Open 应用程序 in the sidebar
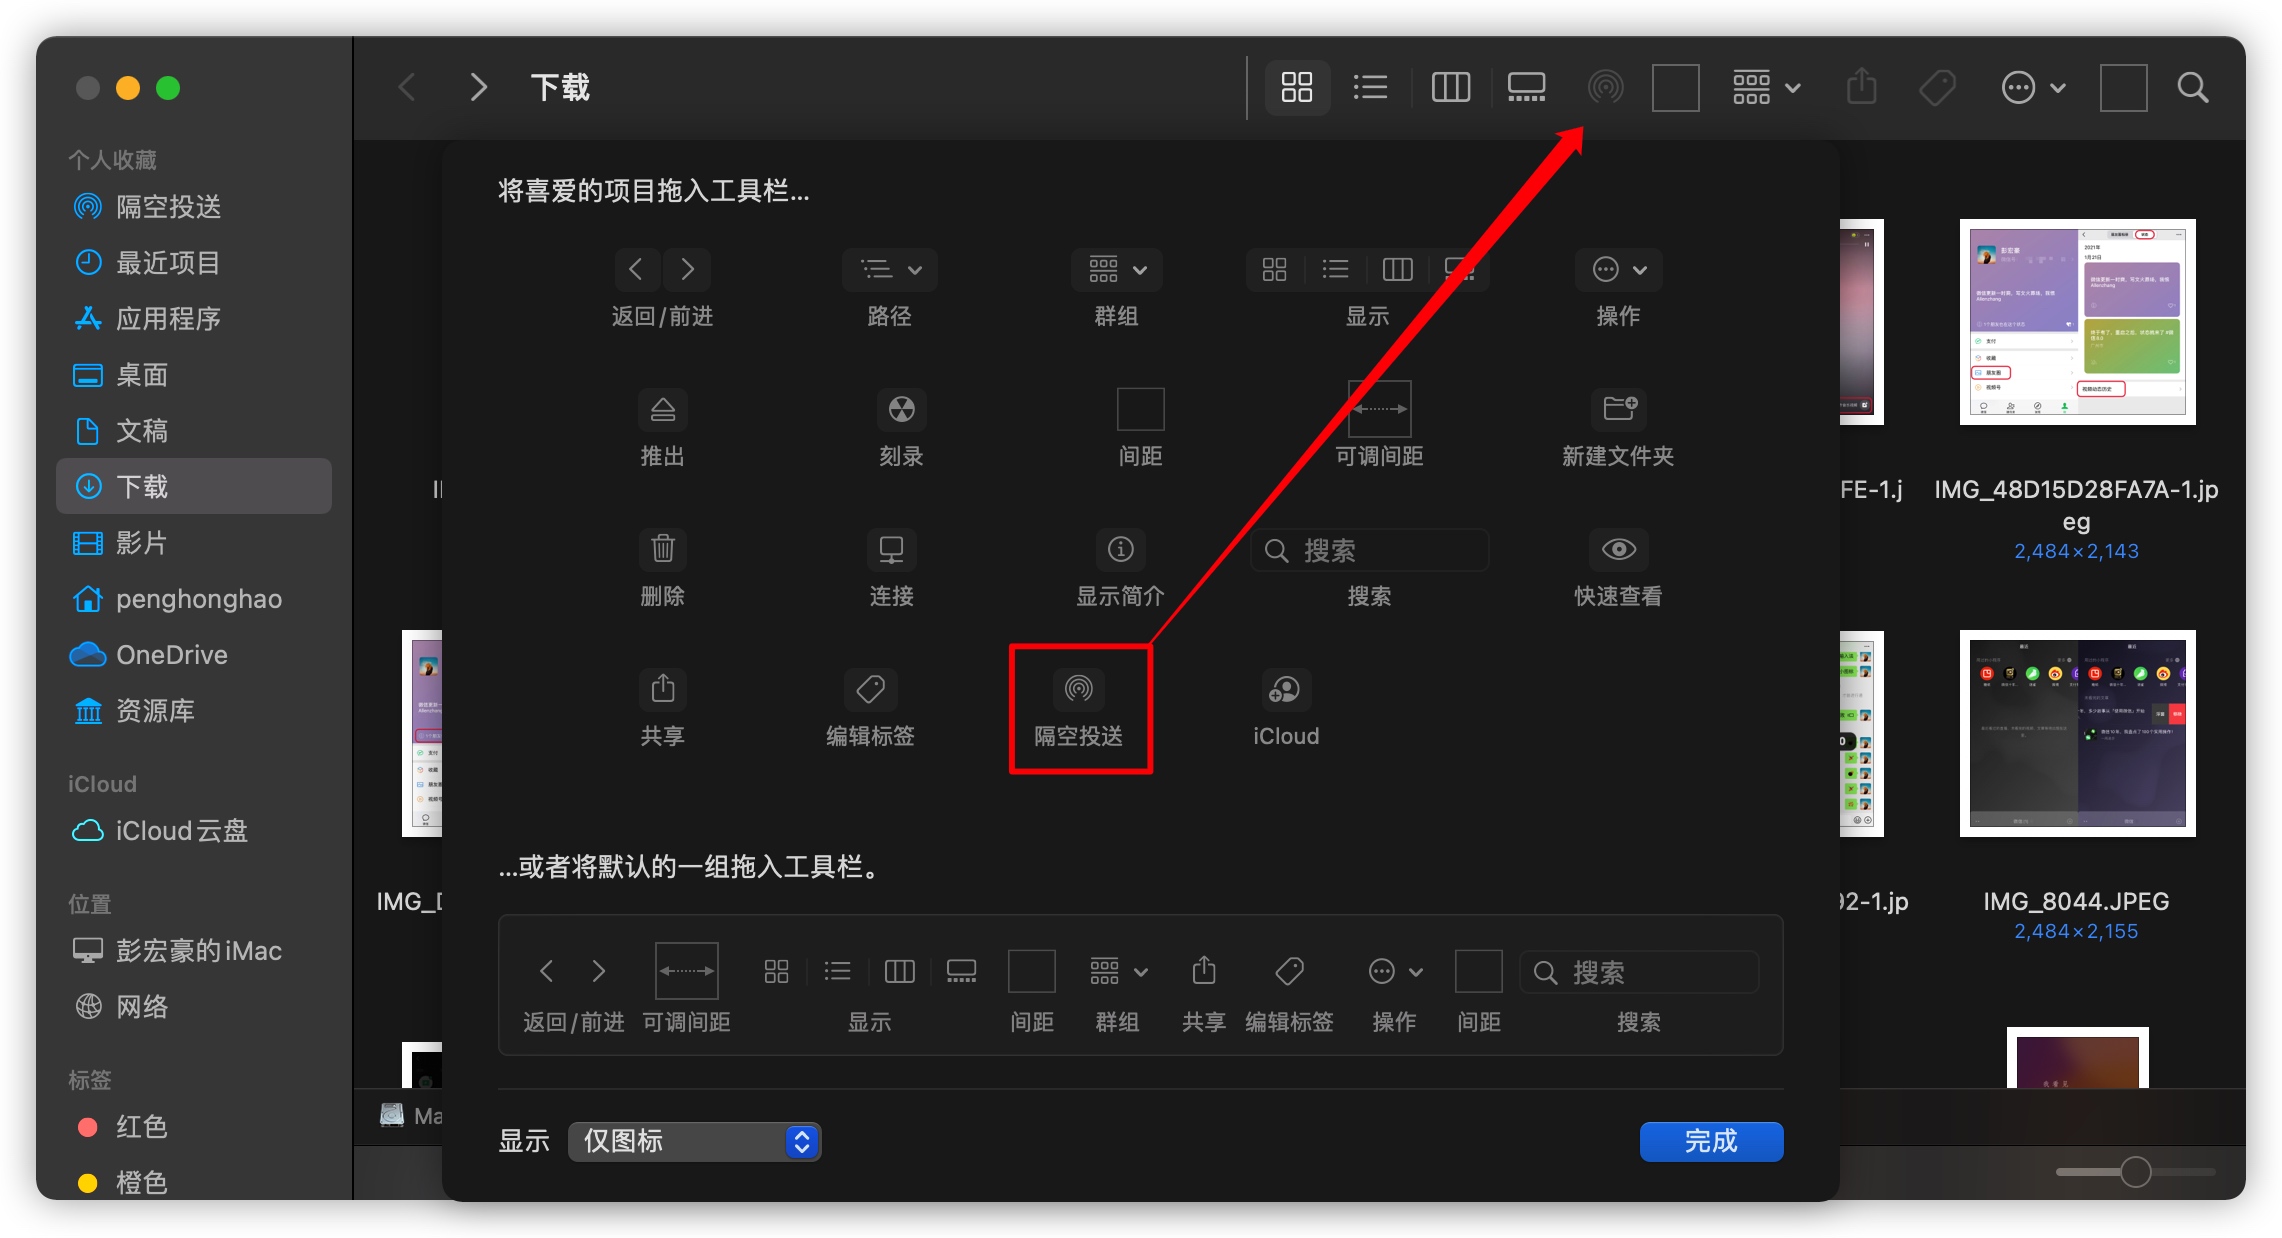Image resolution: width=2282 pixels, height=1238 pixels. (167, 319)
